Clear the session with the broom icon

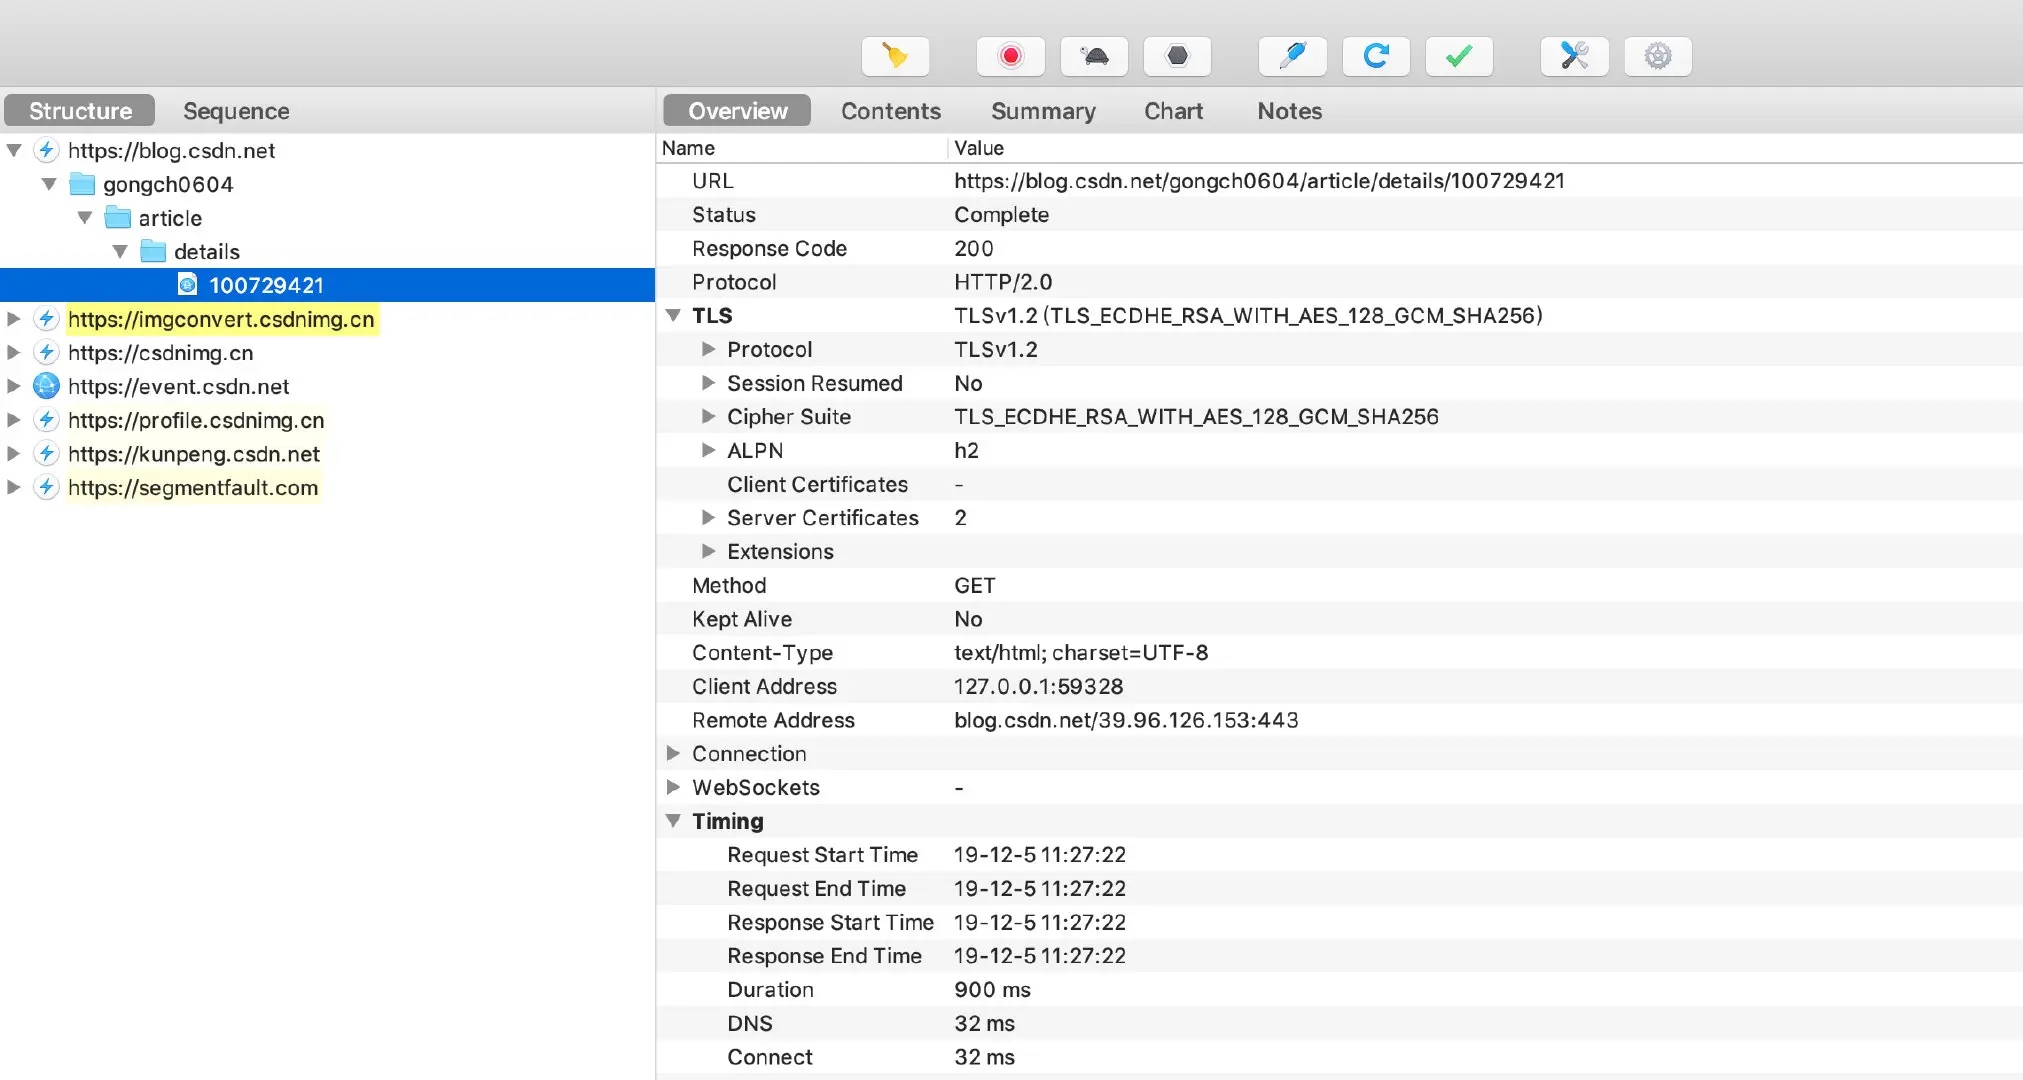(x=895, y=56)
